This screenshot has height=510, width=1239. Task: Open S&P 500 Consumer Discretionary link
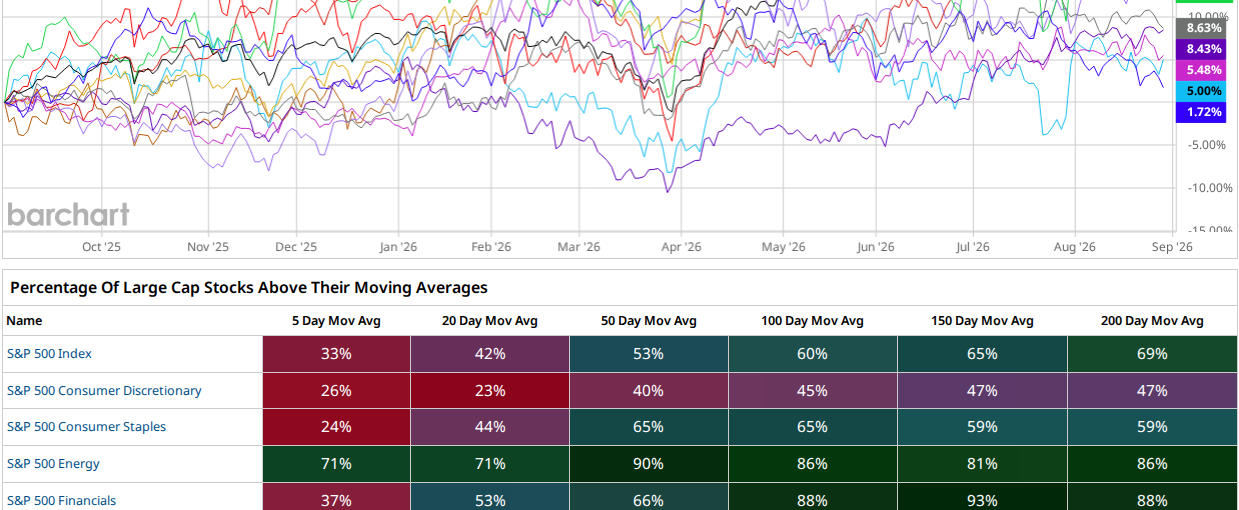(104, 391)
